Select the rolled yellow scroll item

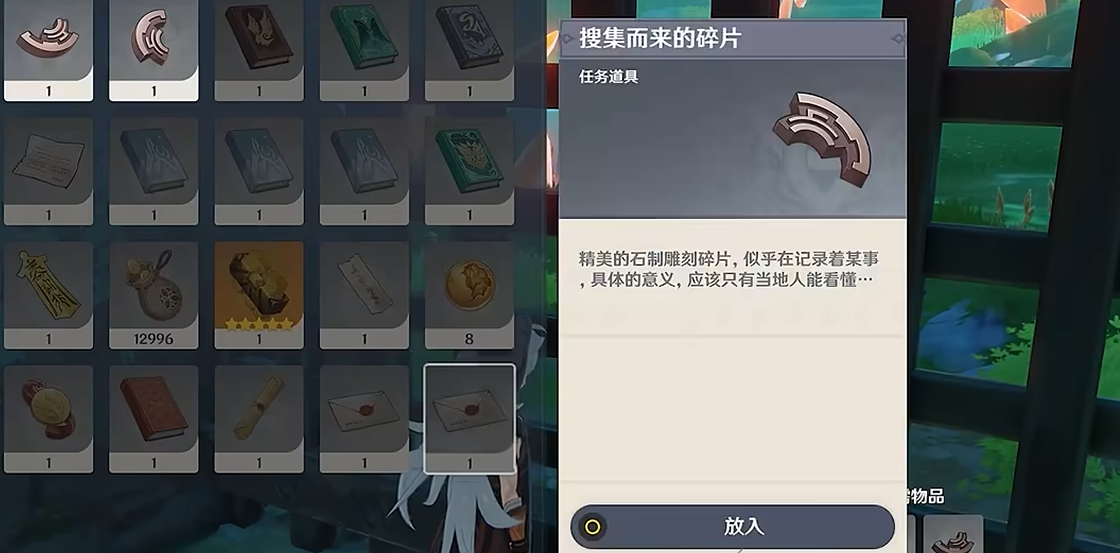259,419
